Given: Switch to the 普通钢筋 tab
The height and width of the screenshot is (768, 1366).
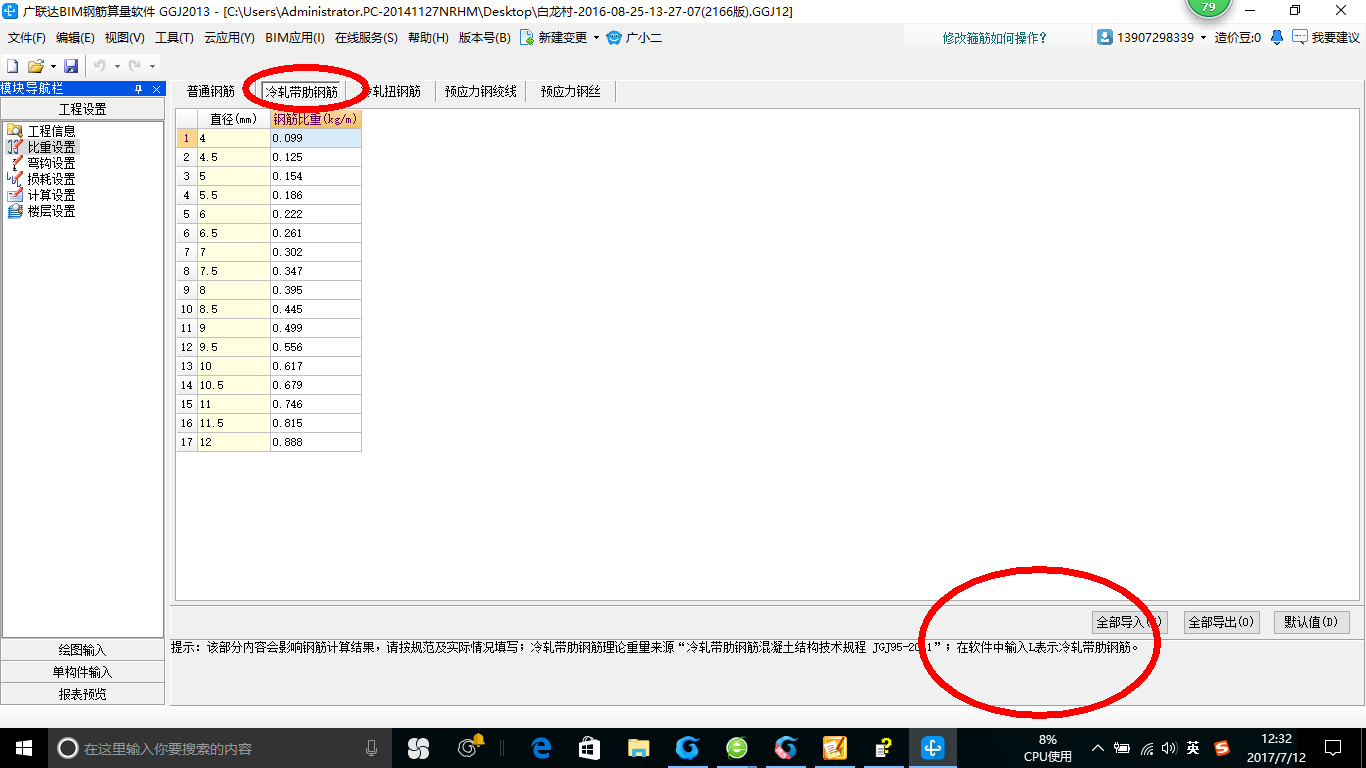Looking at the screenshot, I should coord(211,91).
